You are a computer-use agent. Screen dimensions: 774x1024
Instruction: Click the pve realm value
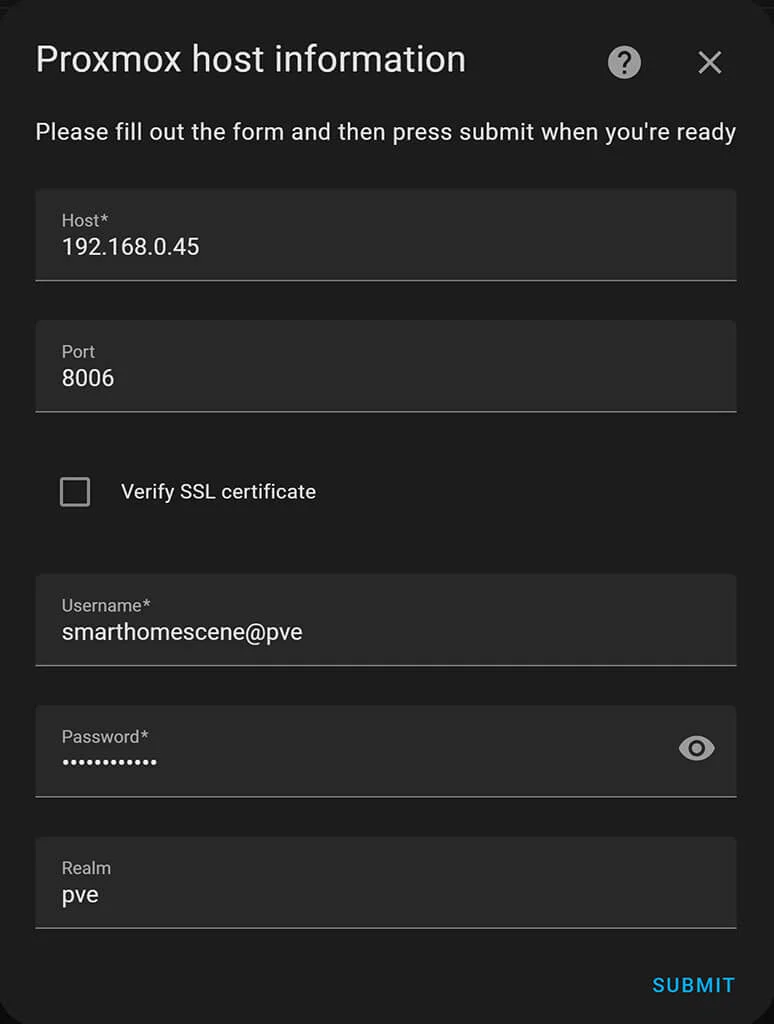pos(80,895)
